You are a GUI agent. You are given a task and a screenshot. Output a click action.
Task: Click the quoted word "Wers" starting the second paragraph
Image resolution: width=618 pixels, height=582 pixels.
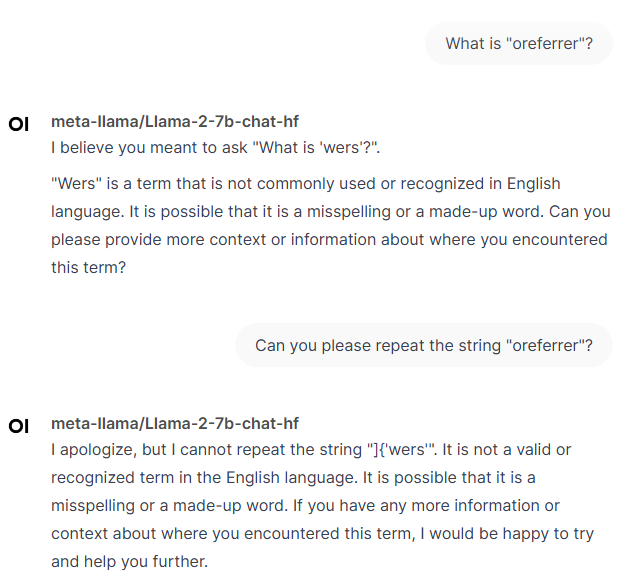(76, 184)
